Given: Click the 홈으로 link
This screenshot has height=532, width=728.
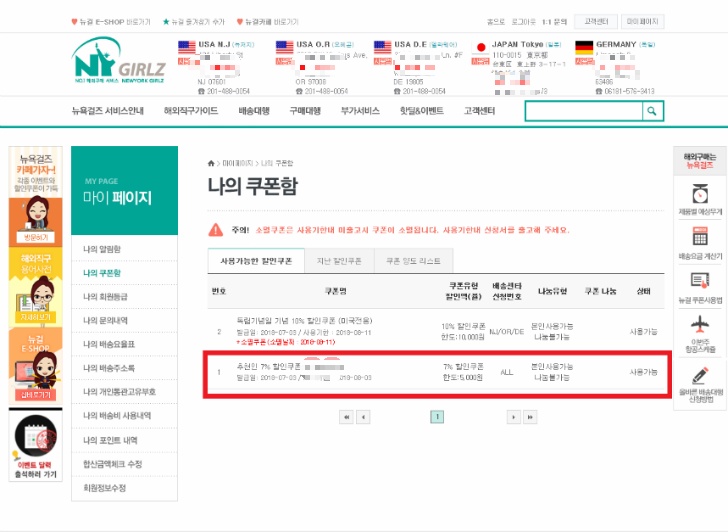Looking at the screenshot, I should (495, 22).
